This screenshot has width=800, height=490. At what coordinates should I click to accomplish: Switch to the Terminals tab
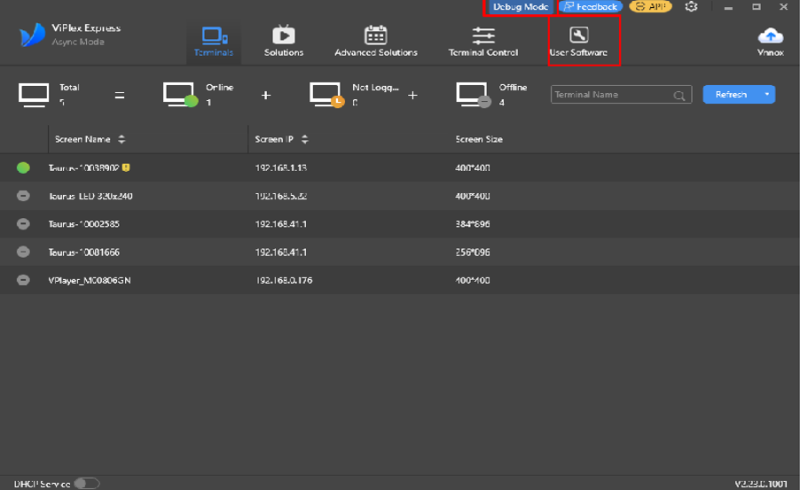point(215,40)
